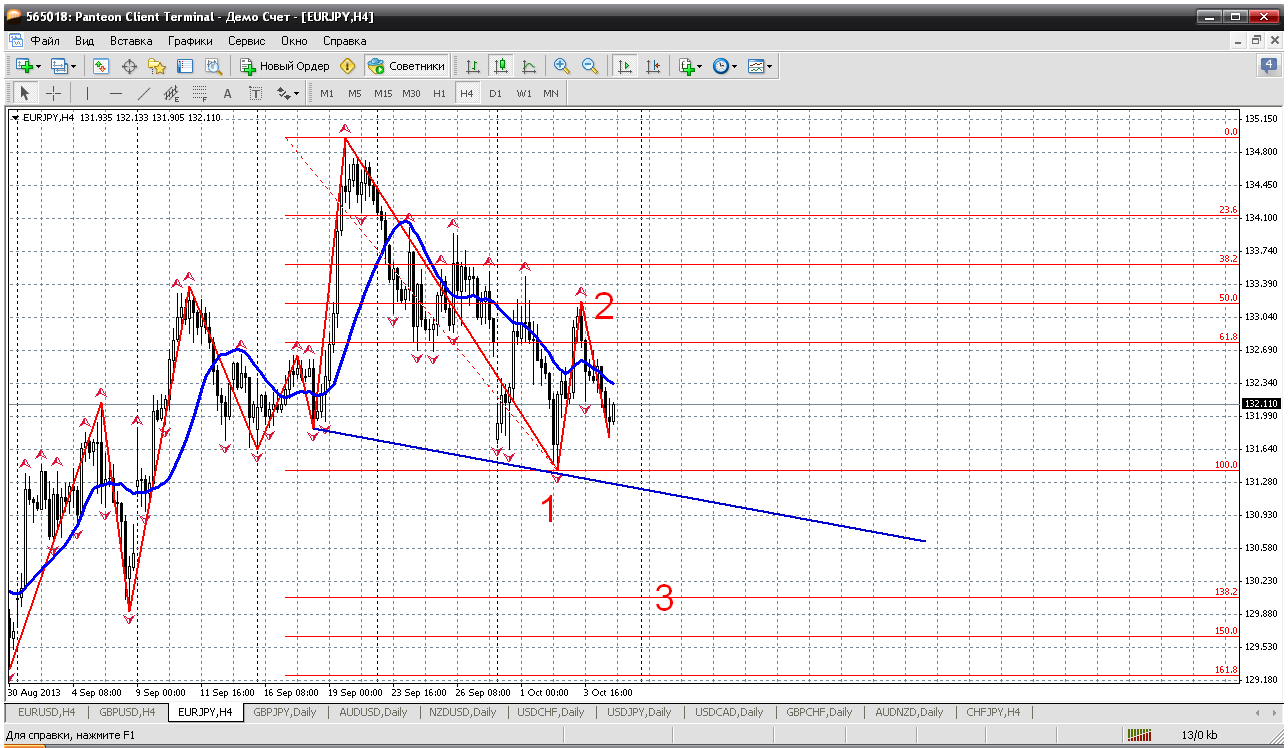Open the Navigator favorites icon
1288x748 pixels.
pyautogui.click(x=157, y=66)
